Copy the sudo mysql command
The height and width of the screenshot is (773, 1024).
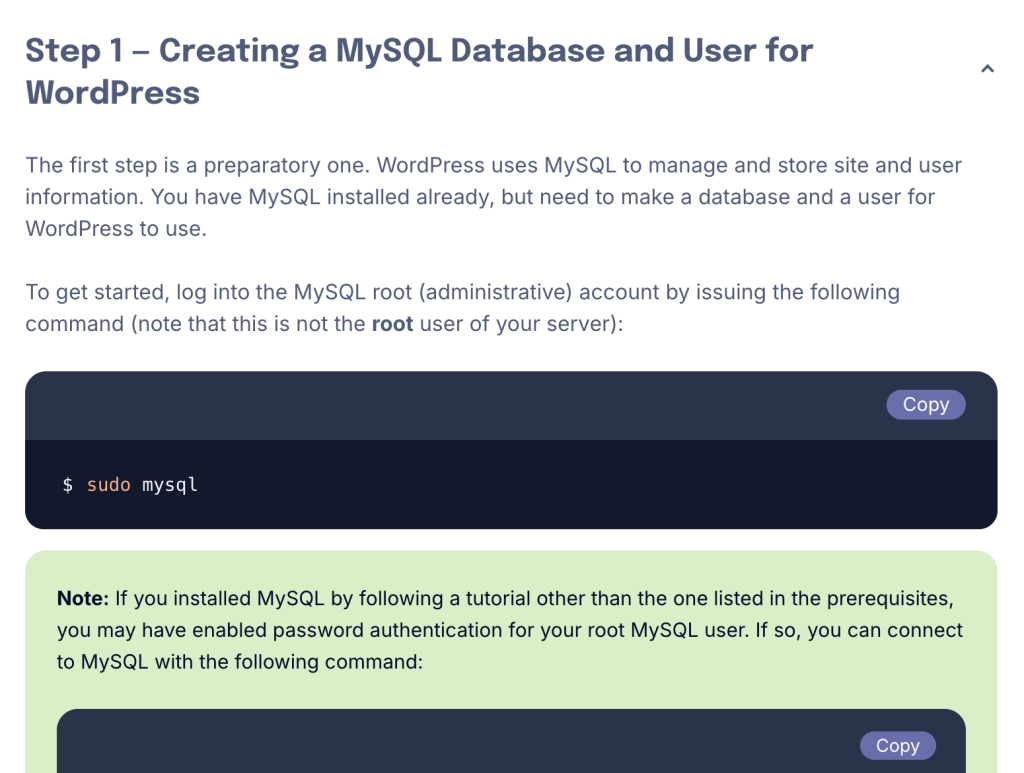pyautogui.click(x=925, y=404)
